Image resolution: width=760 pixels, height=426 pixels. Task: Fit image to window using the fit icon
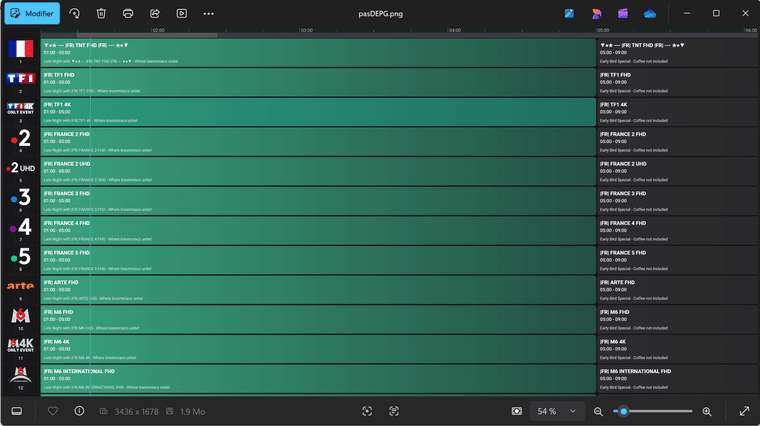point(516,411)
